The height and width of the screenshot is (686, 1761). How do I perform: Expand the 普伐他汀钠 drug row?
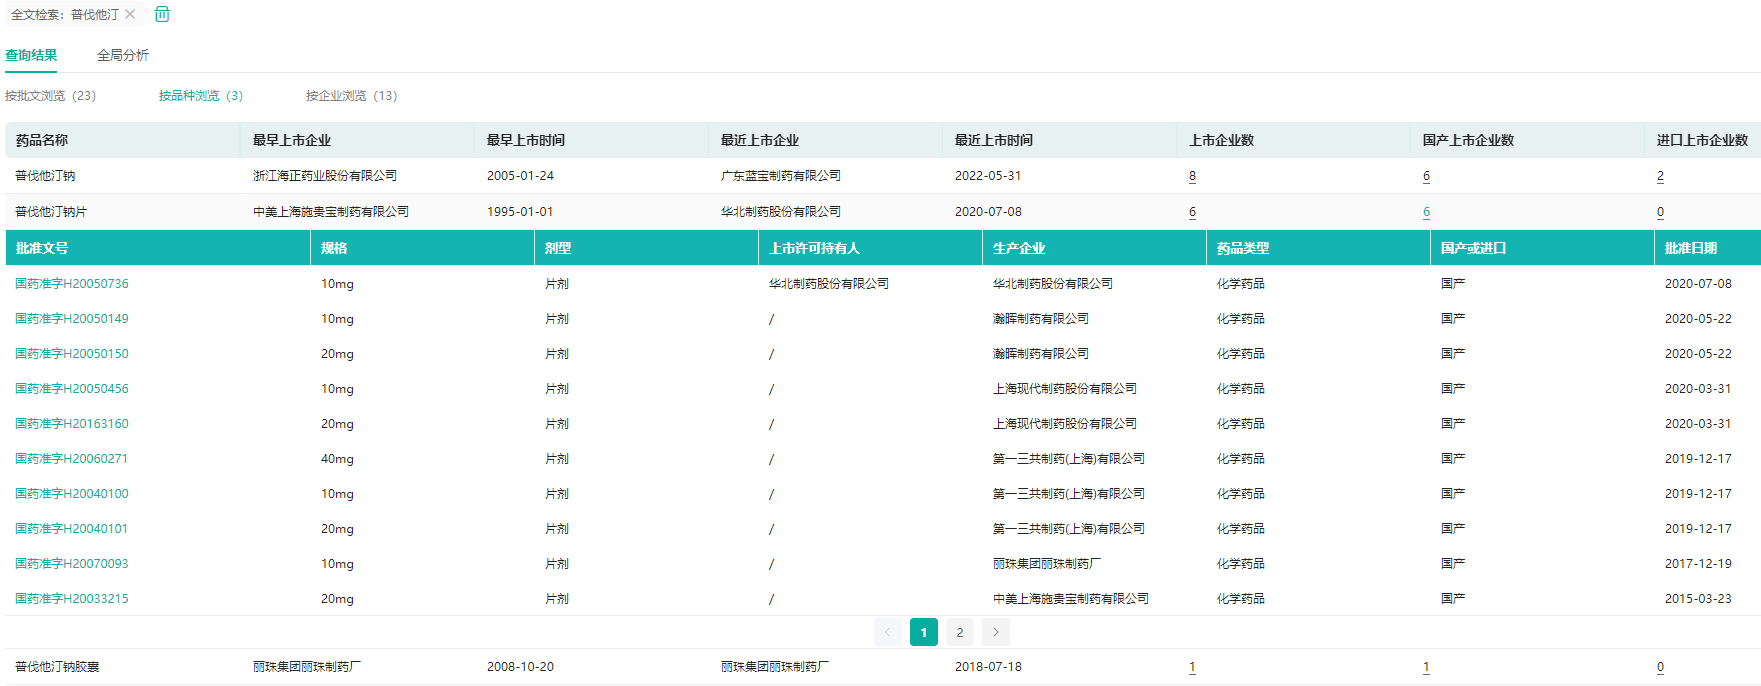click(45, 176)
